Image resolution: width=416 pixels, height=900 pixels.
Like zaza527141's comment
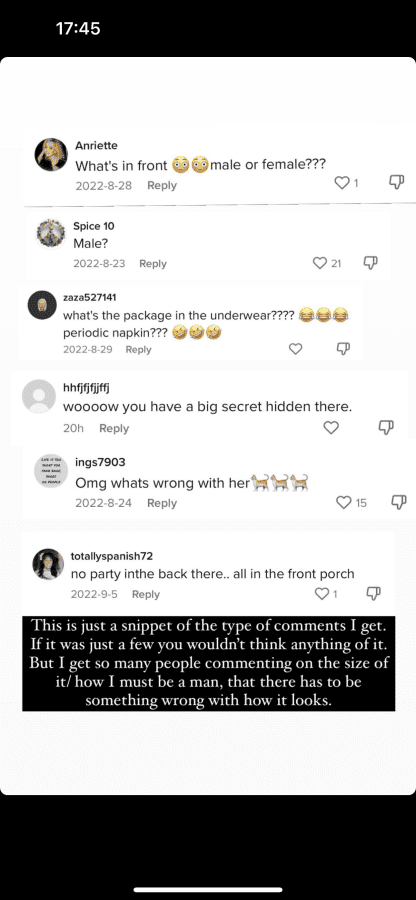coord(295,349)
